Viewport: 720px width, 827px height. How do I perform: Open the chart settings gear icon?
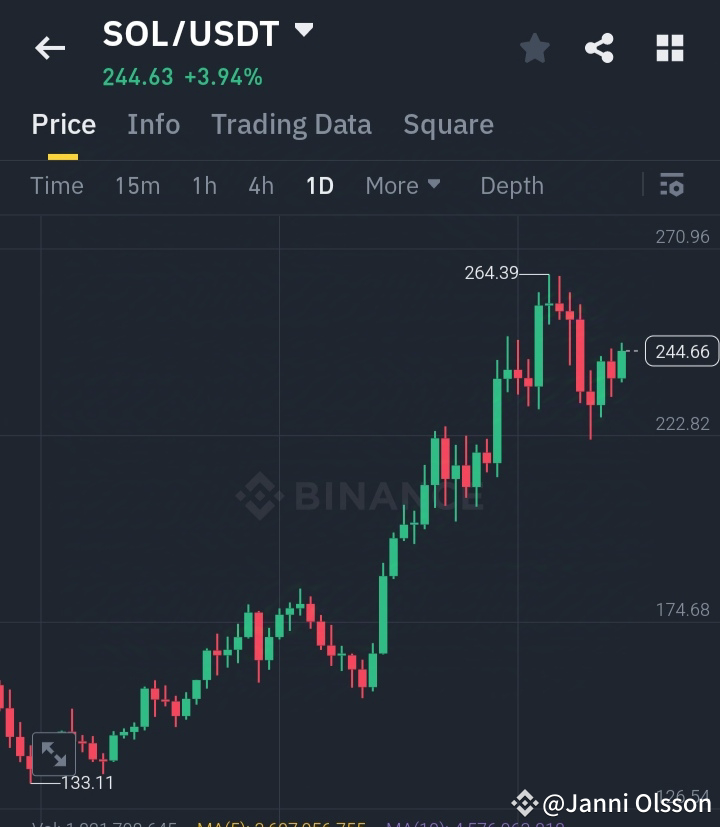[x=672, y=185]
